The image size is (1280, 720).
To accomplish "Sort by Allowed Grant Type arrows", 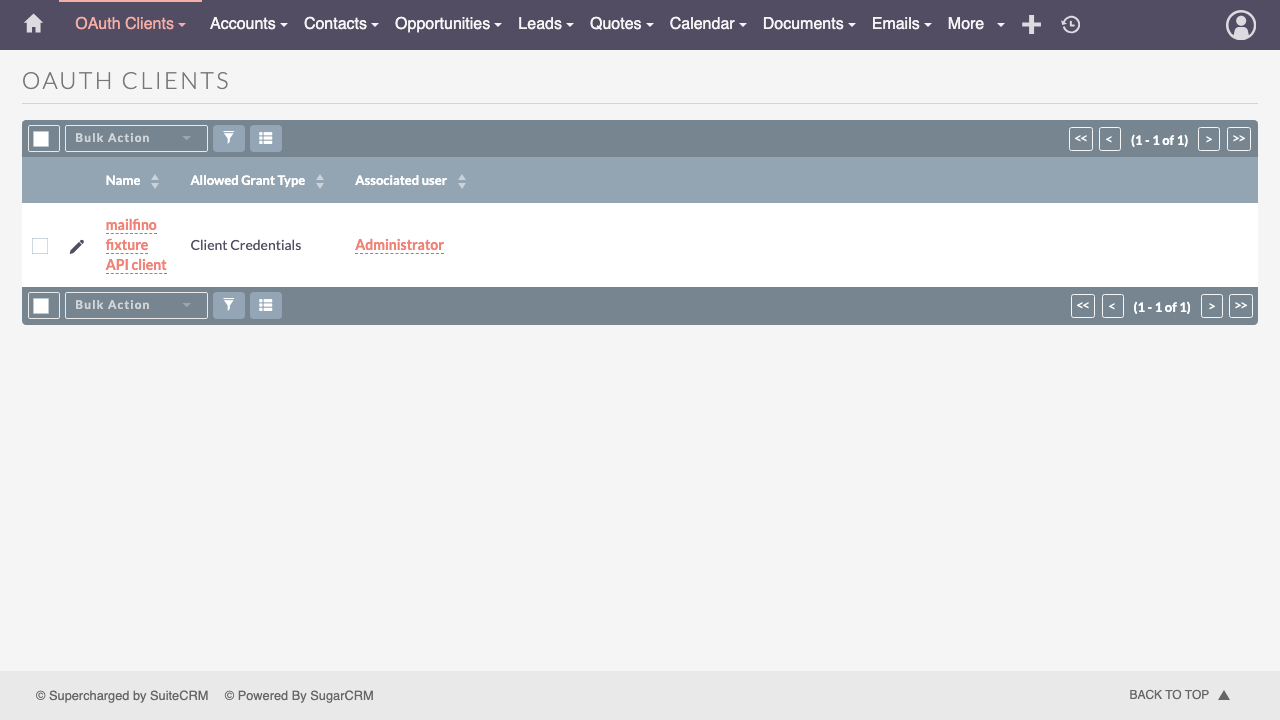I will click(320, 181).
